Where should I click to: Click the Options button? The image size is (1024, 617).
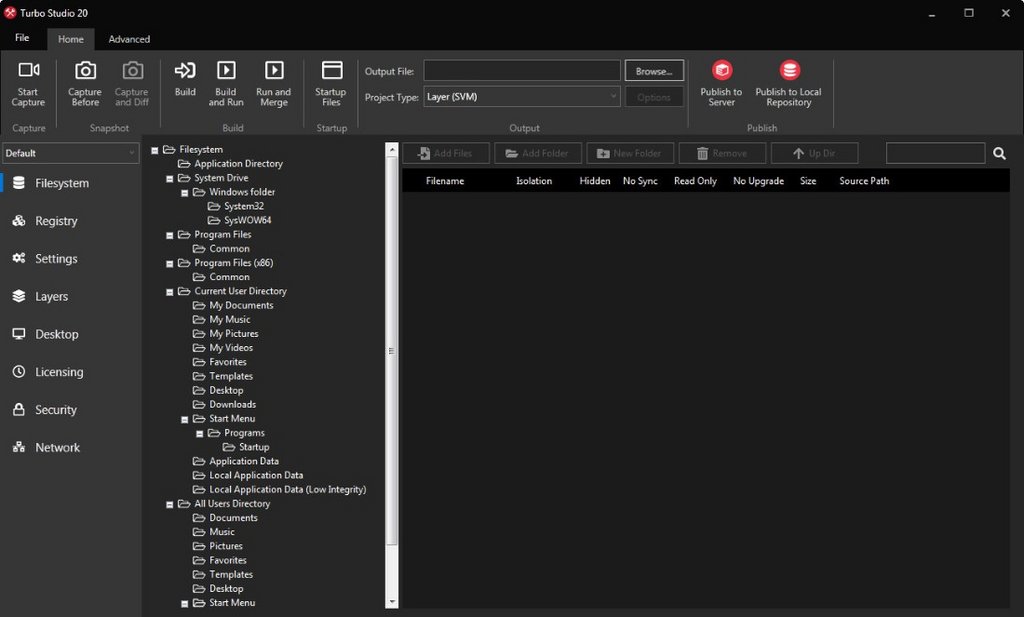[654, 97]
